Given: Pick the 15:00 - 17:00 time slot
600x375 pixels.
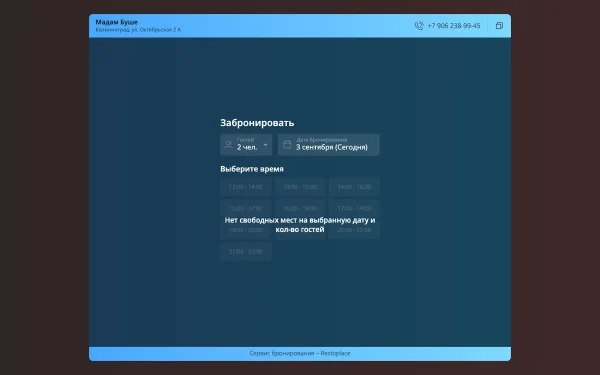Looking at the screenshot, I should coord(246,209).
